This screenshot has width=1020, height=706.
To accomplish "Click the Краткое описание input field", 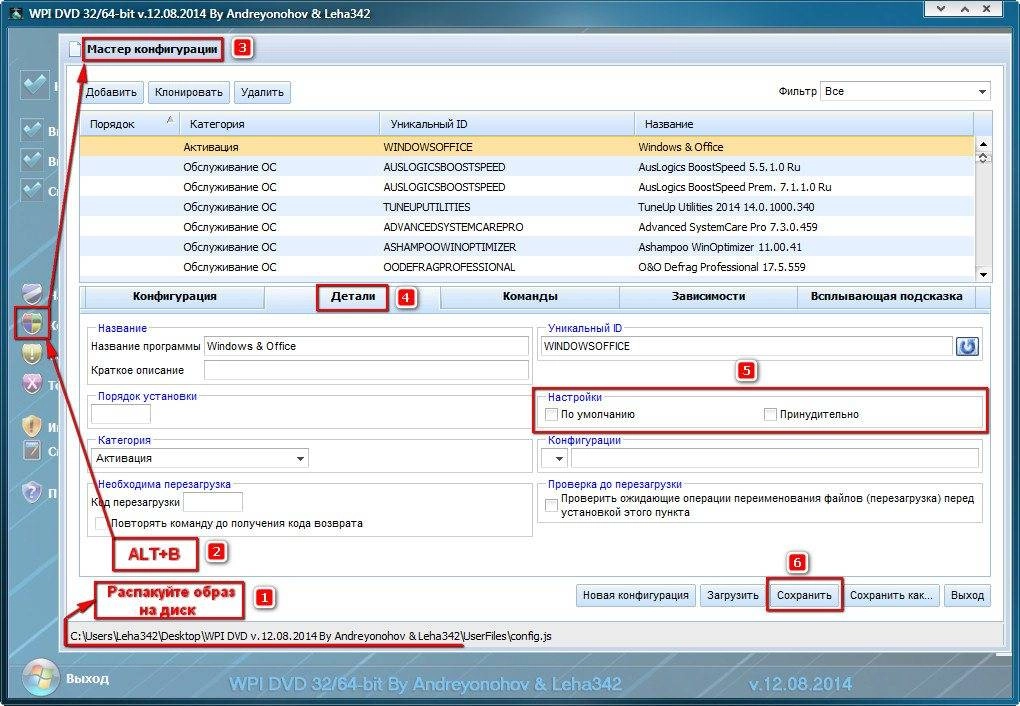I will [366, 370].
